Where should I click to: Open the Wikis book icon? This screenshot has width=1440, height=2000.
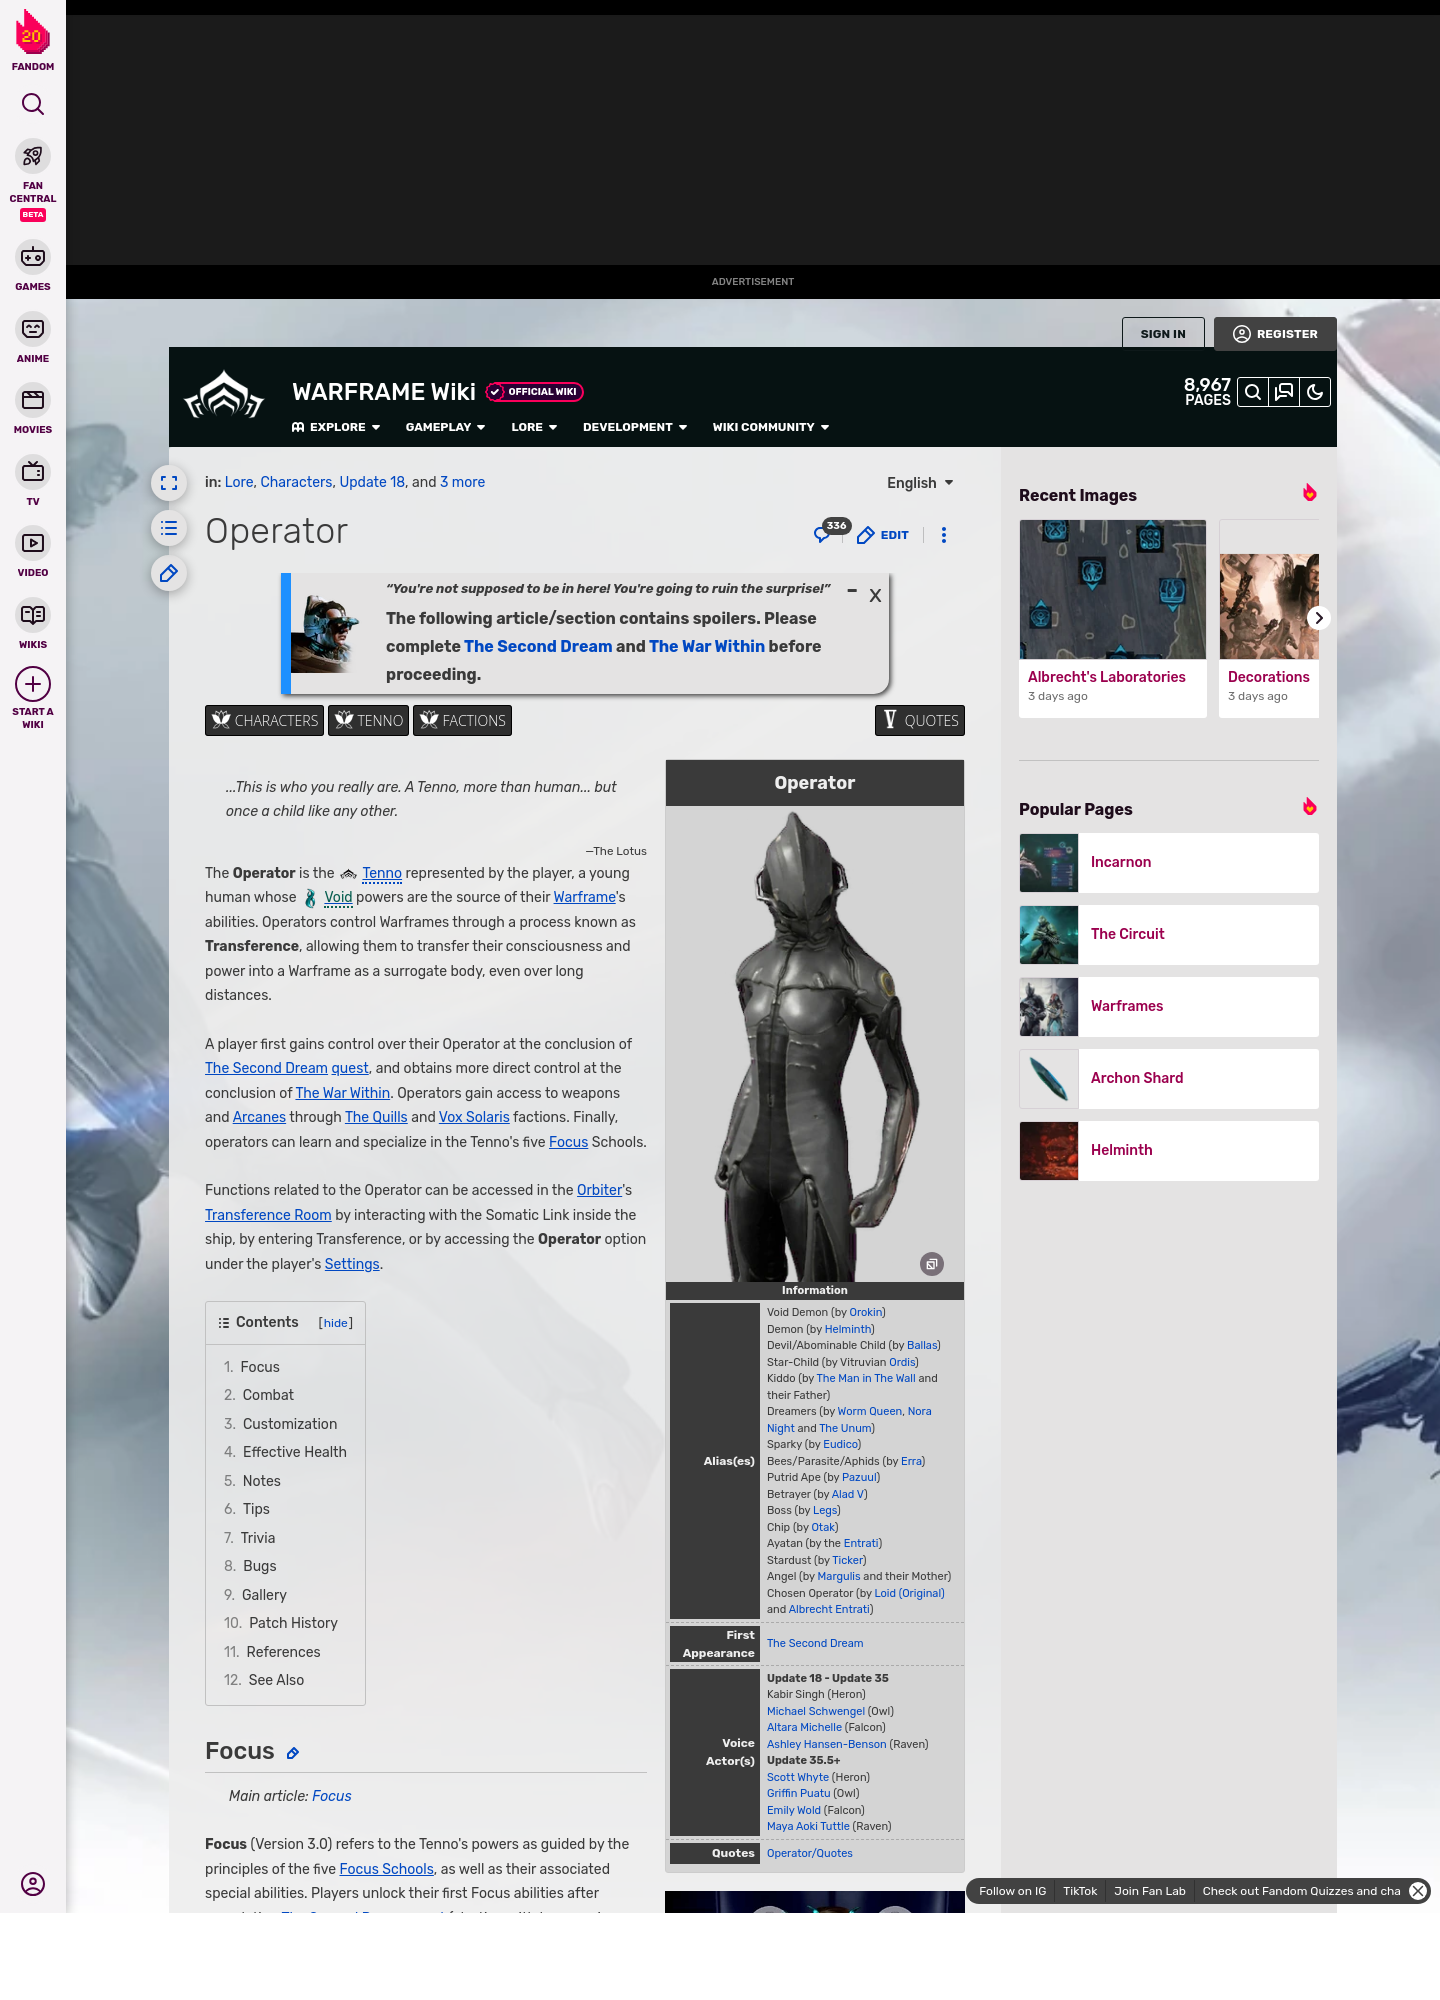[33, 614]
